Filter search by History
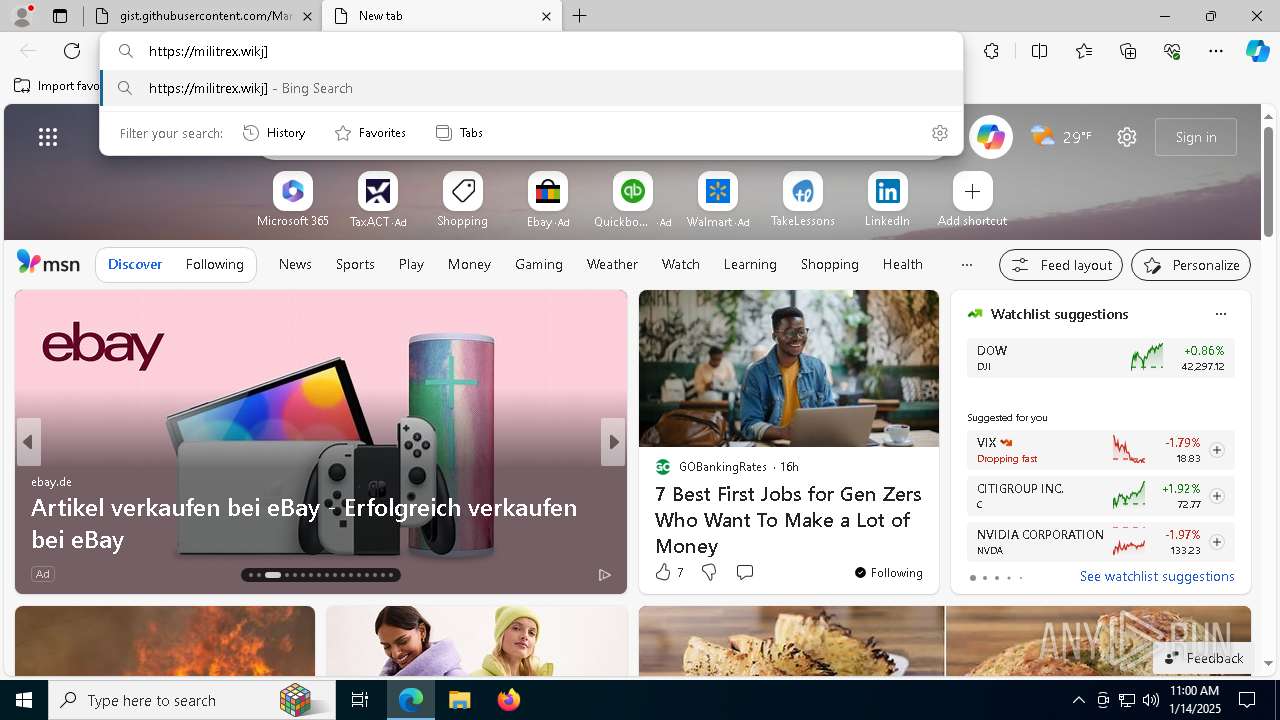 274,133
